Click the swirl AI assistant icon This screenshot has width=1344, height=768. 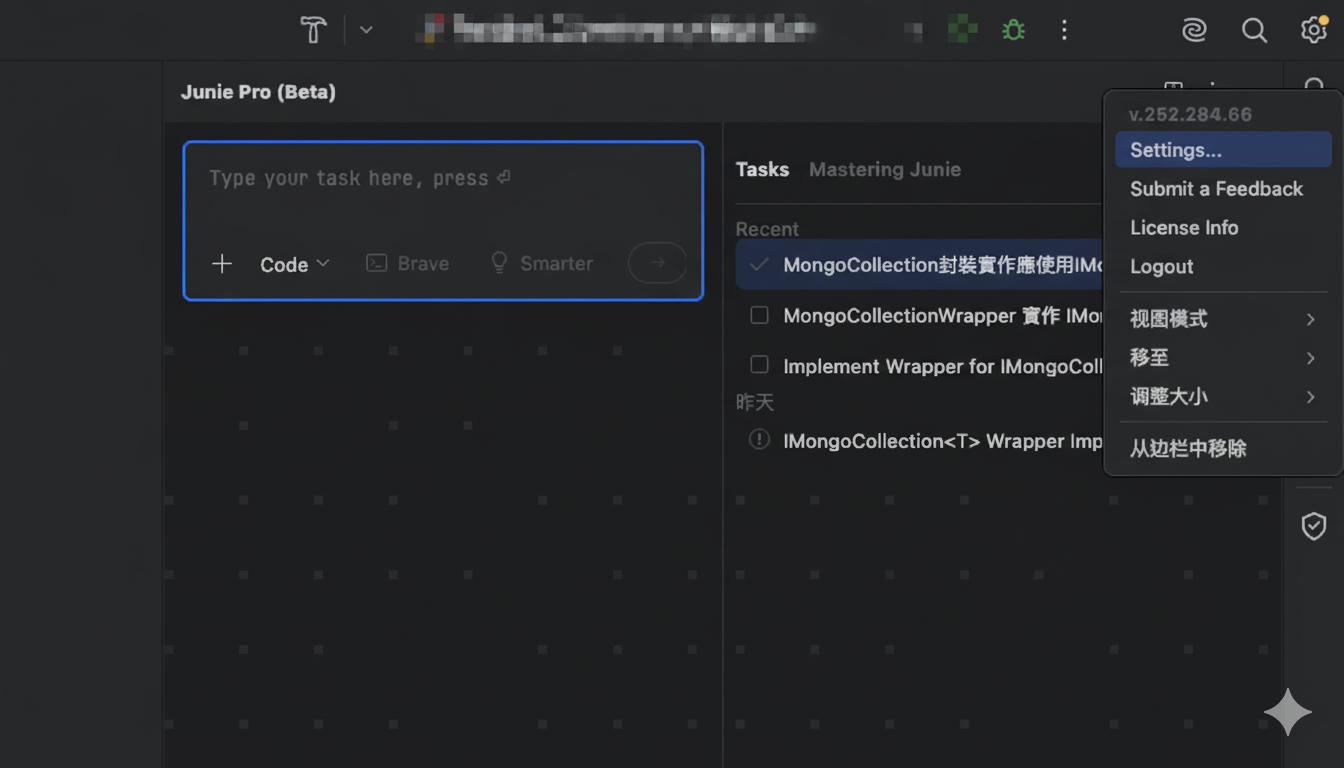click(x=1193, y=30)
